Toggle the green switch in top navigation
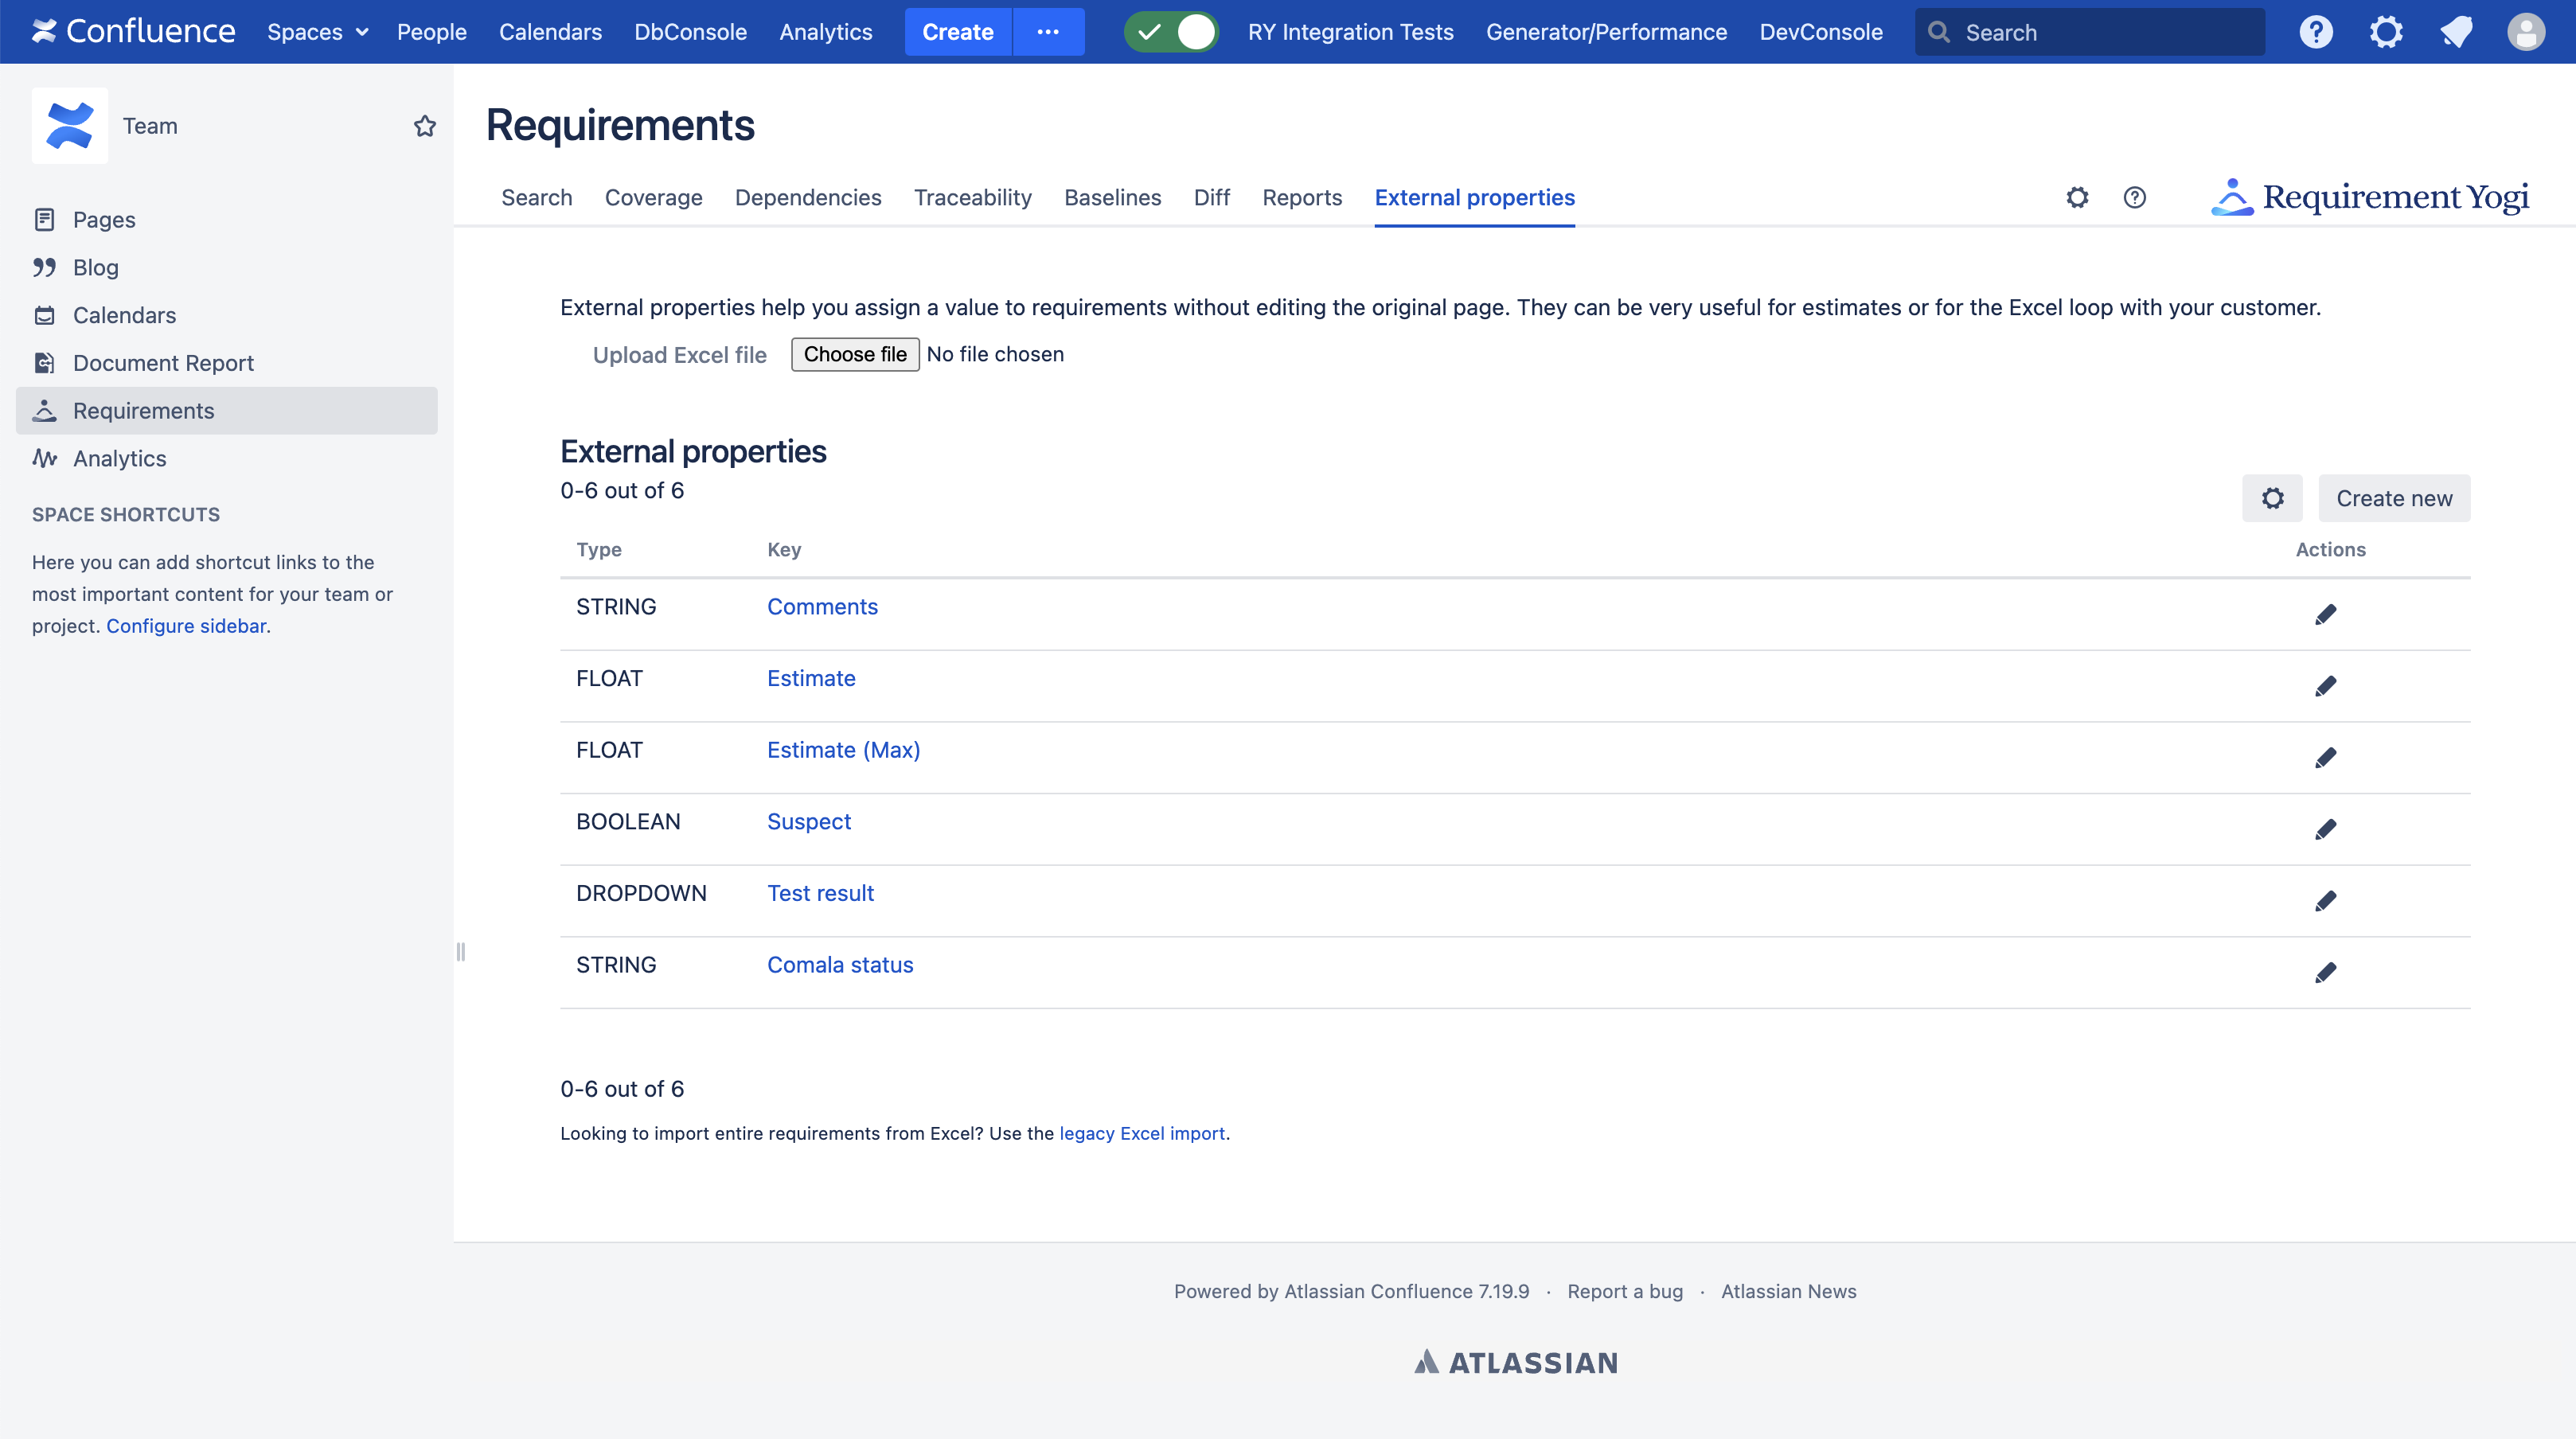Image resolution: width=2576 pixels, height=1439 pixels. [x=1171, y=32]
